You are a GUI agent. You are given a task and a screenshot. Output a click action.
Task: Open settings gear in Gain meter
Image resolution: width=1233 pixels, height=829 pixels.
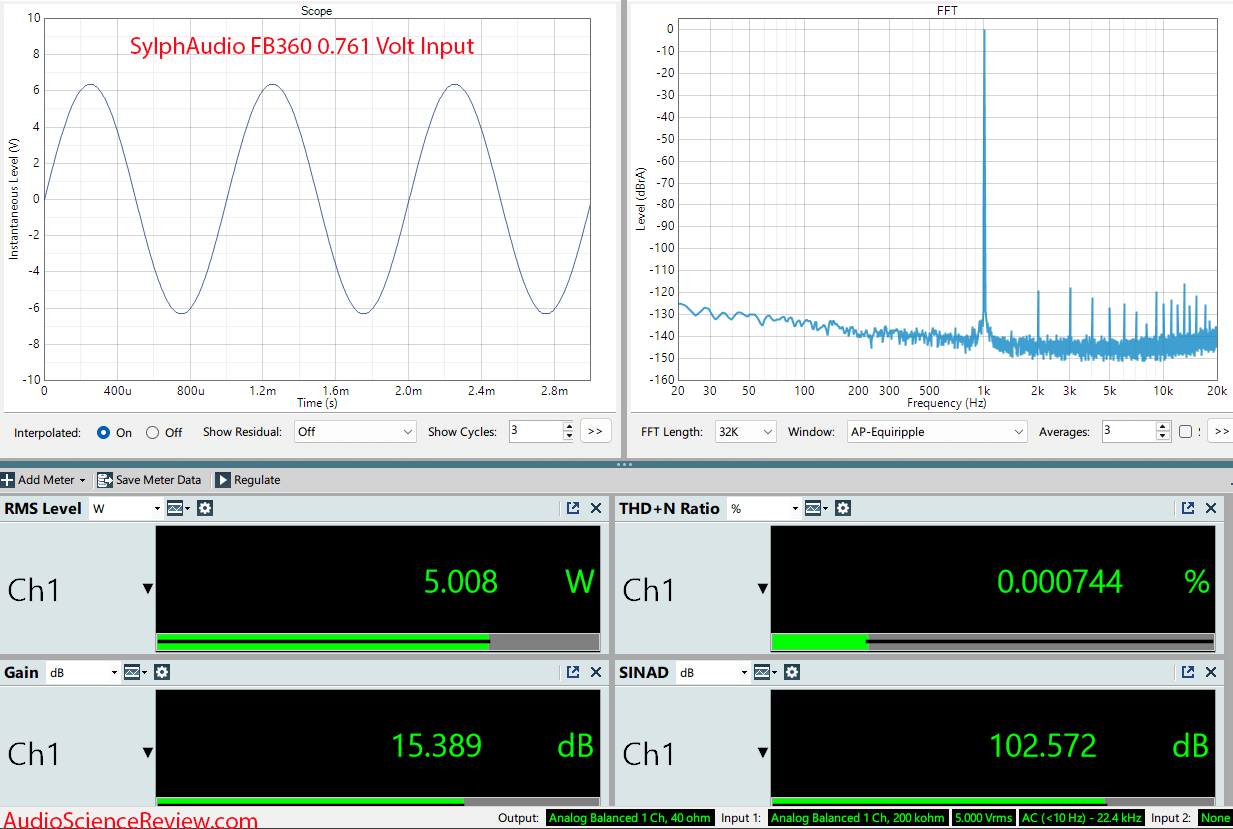coord(163,672)
